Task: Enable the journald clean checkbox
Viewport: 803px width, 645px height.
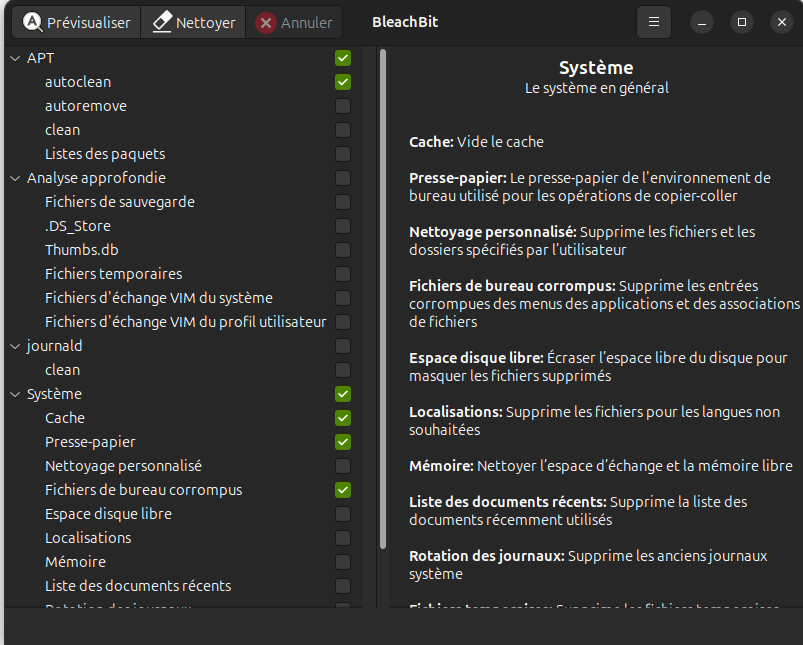Action: [x=343, y=370]
